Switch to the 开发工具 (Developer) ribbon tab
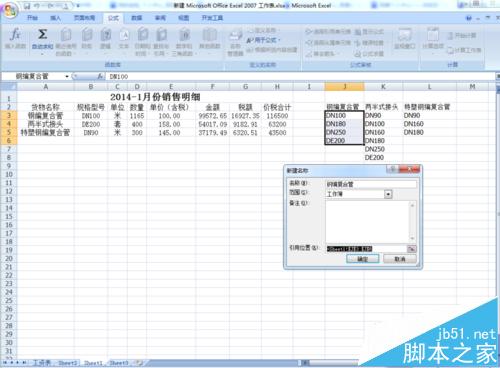 [212, 18]
